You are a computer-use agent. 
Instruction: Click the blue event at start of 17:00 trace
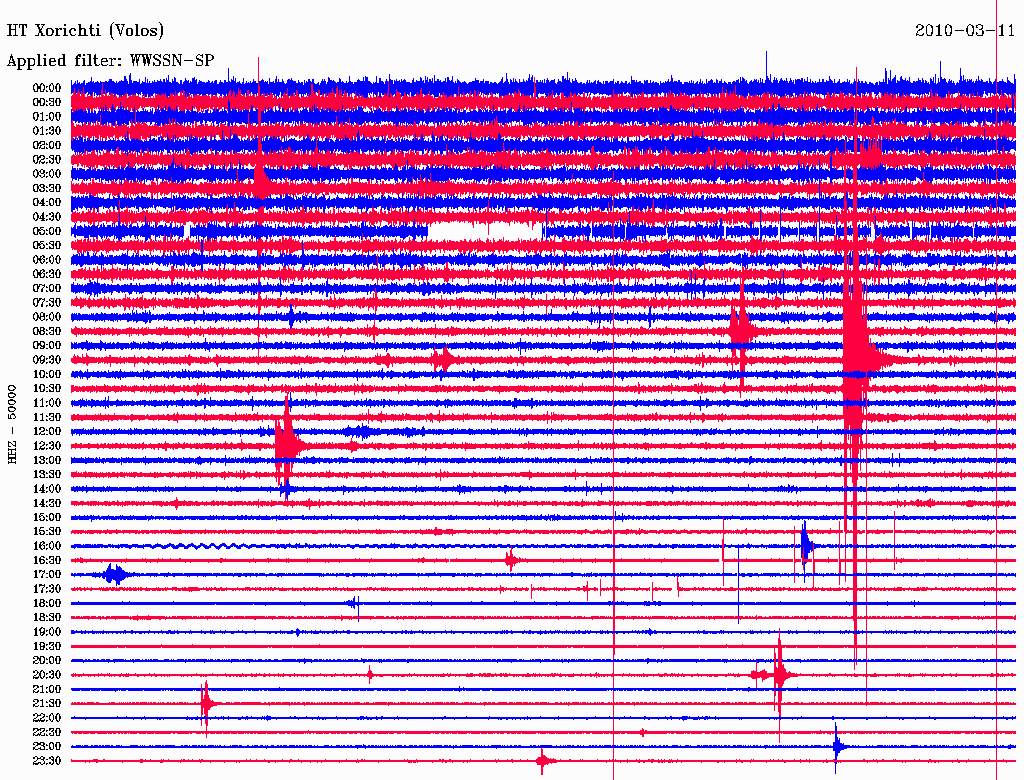point(116,574)
